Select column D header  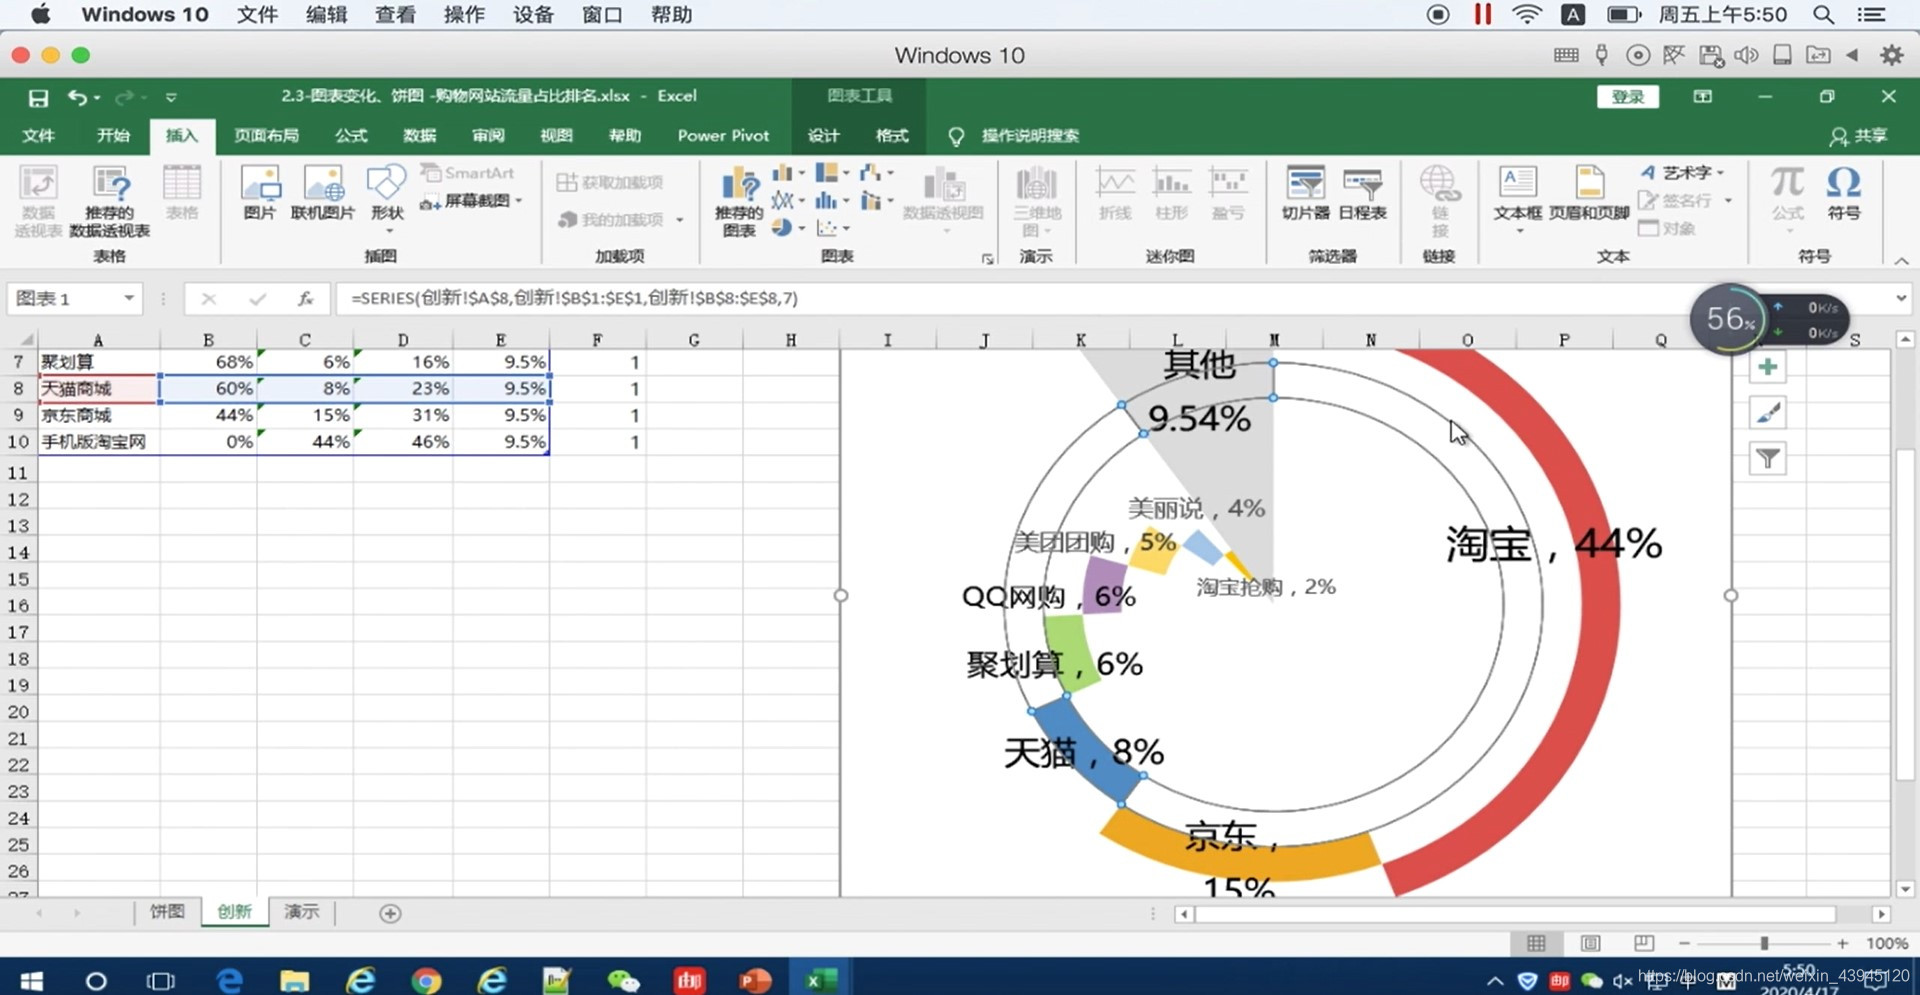pos(403,340)
